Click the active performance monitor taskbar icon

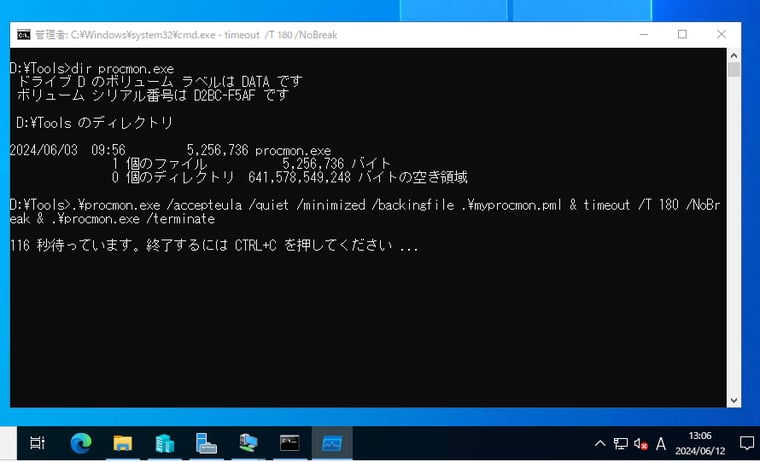coord(332,443)
